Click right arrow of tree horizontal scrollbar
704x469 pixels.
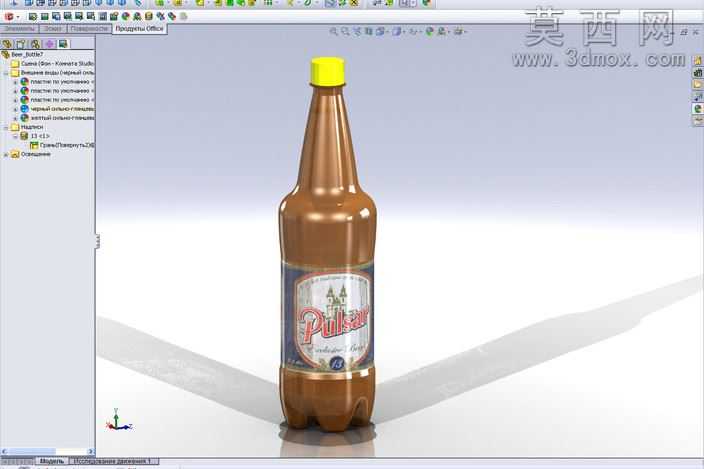91,451
